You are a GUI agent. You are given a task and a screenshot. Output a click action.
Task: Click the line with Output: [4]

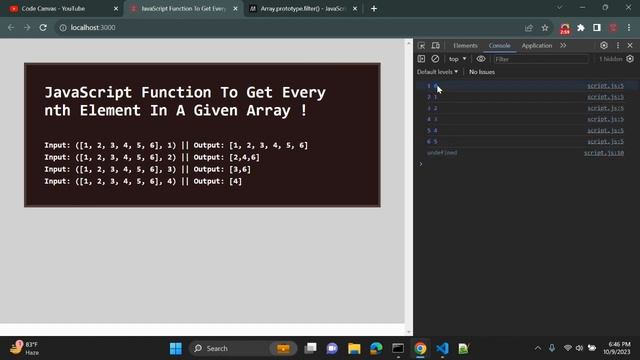pos(143,181)
